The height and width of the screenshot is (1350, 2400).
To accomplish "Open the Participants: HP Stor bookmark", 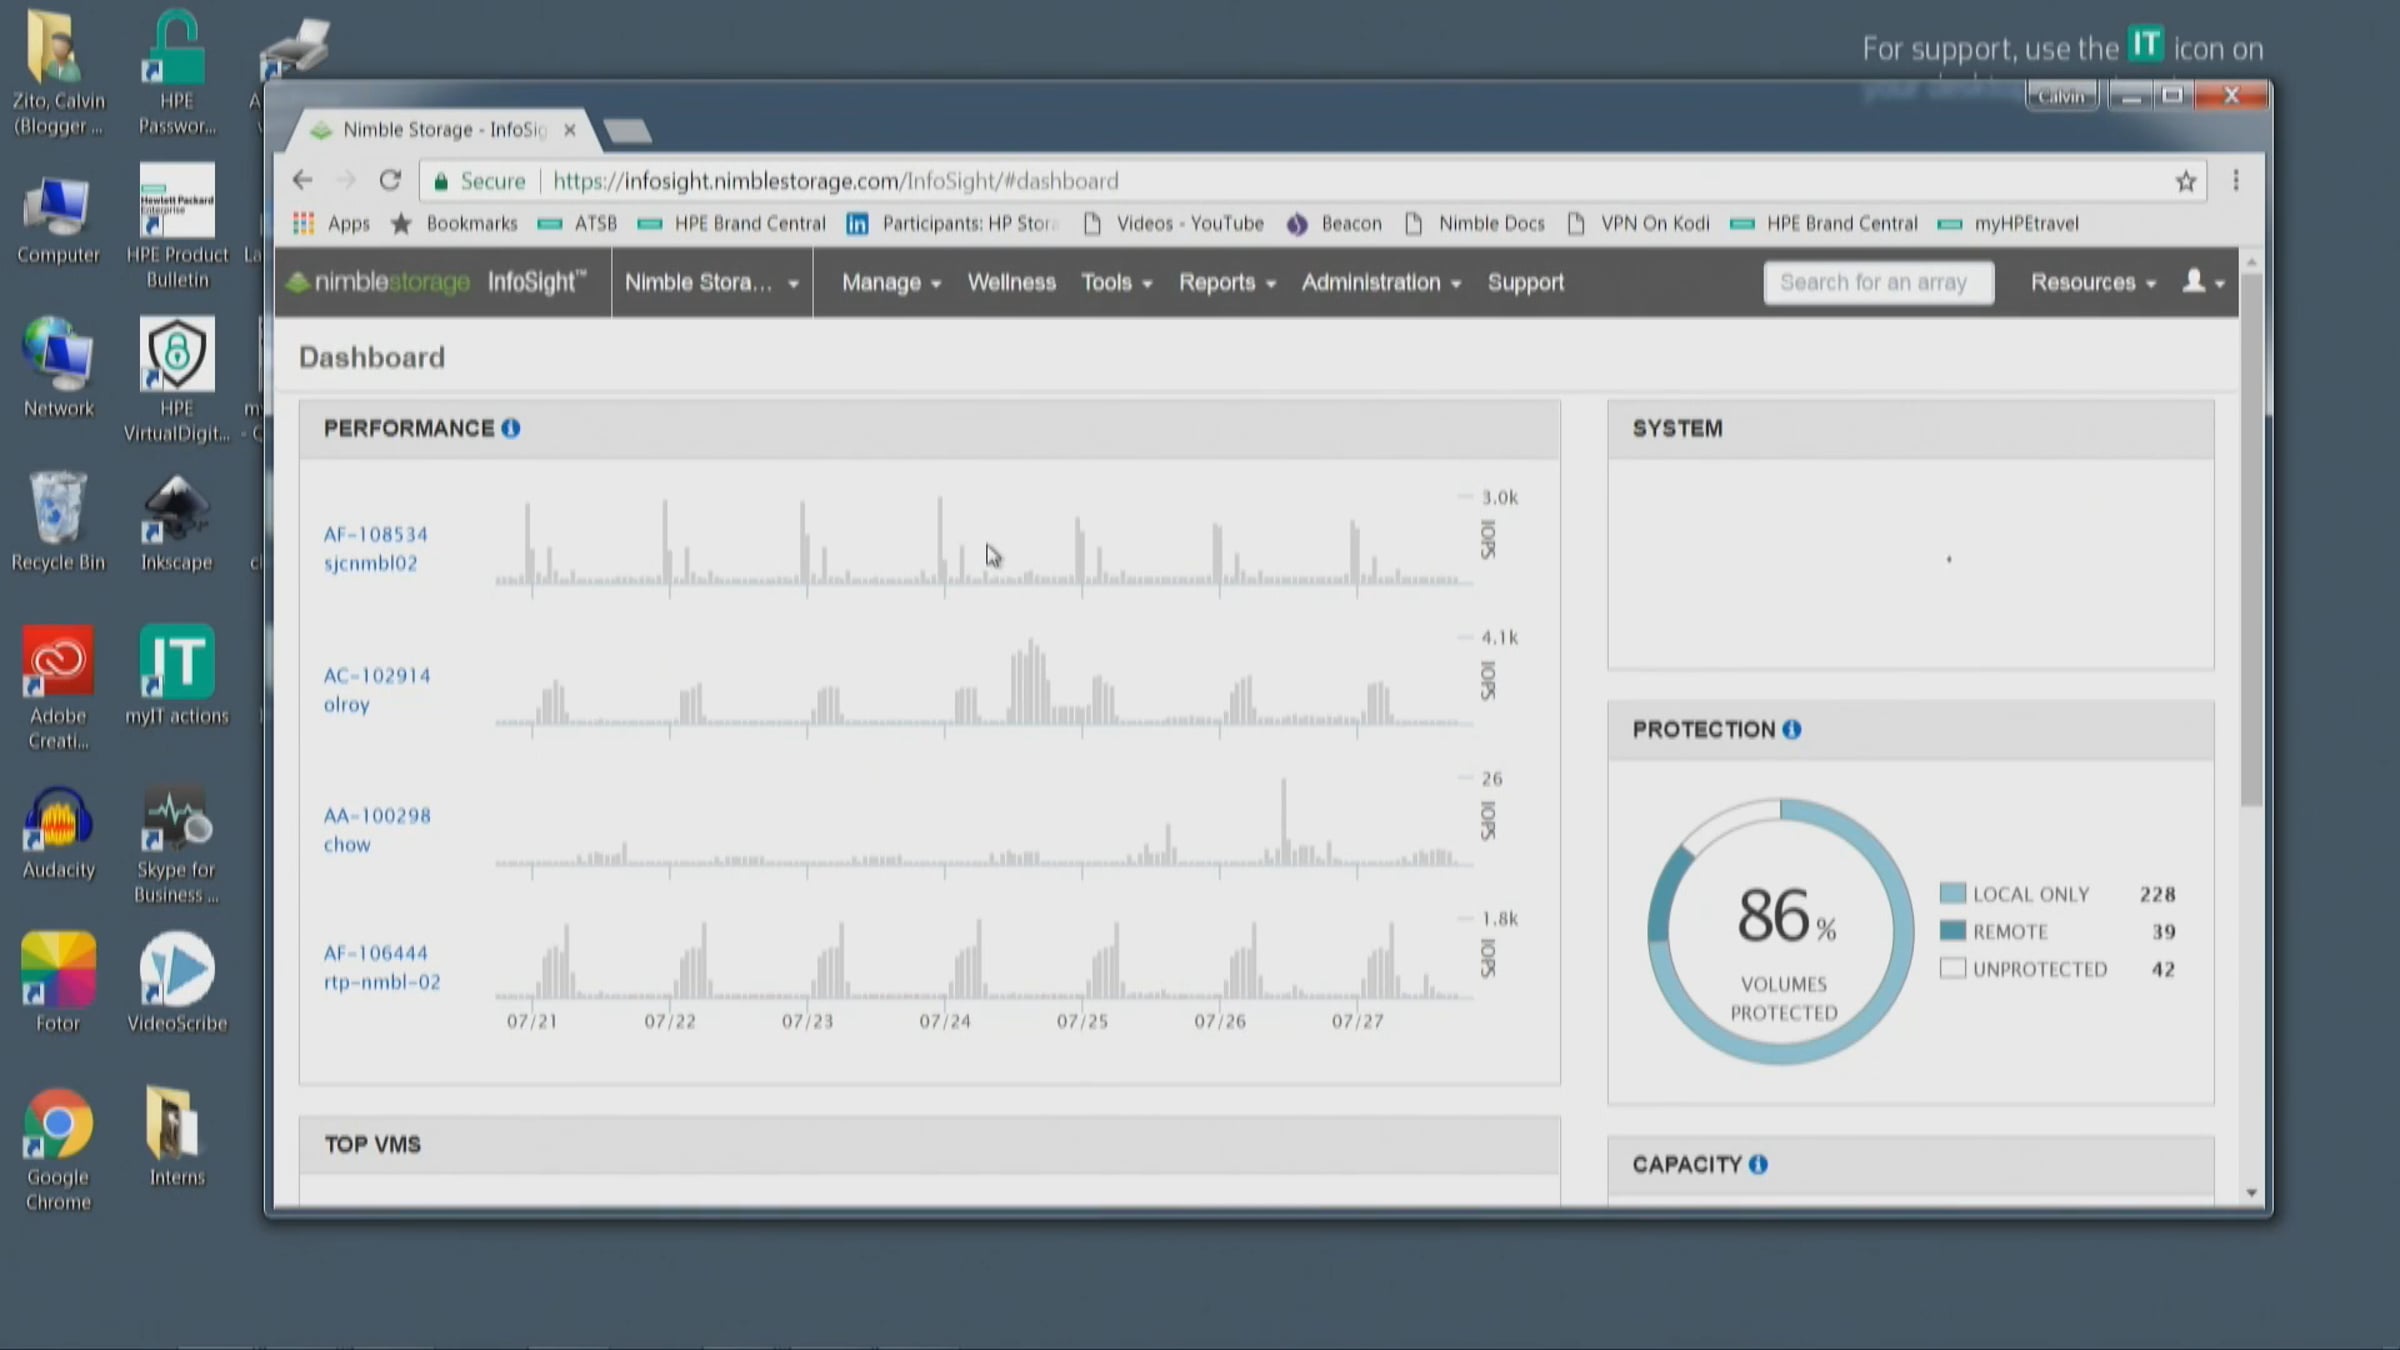I will coord(952,223).
